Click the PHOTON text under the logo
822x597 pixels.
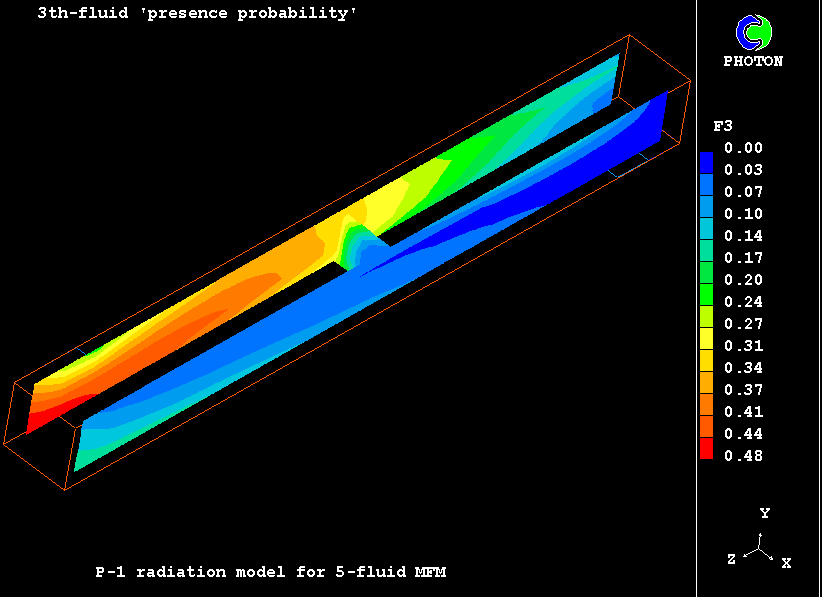coord(753,61)
